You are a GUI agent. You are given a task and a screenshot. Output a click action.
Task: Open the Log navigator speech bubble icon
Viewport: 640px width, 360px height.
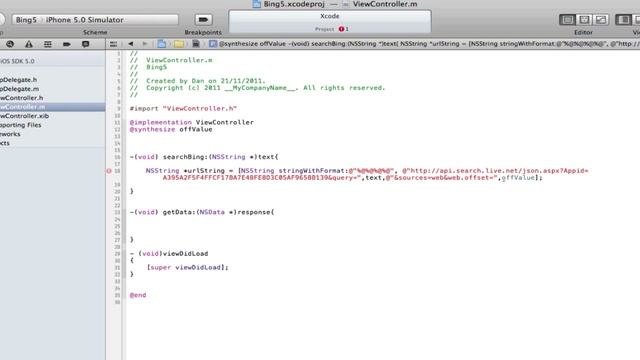(85, 44)
